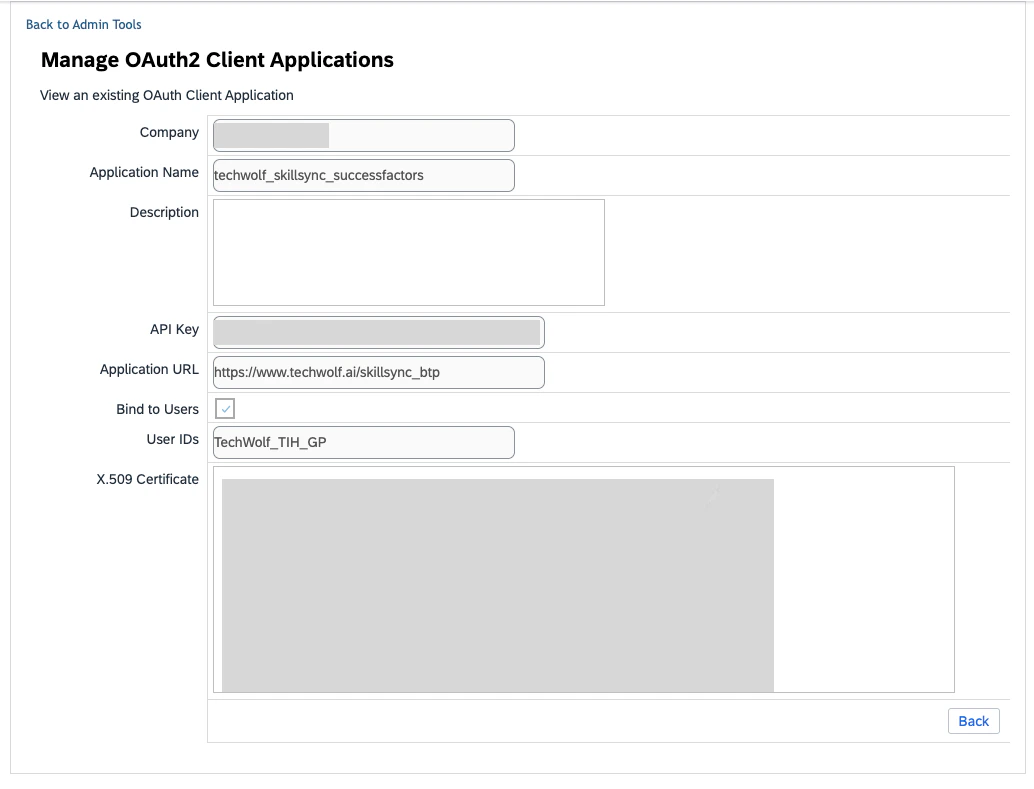The image size is (1034, 789).
Task: Click the Company field label
Action: pos(169,131)
